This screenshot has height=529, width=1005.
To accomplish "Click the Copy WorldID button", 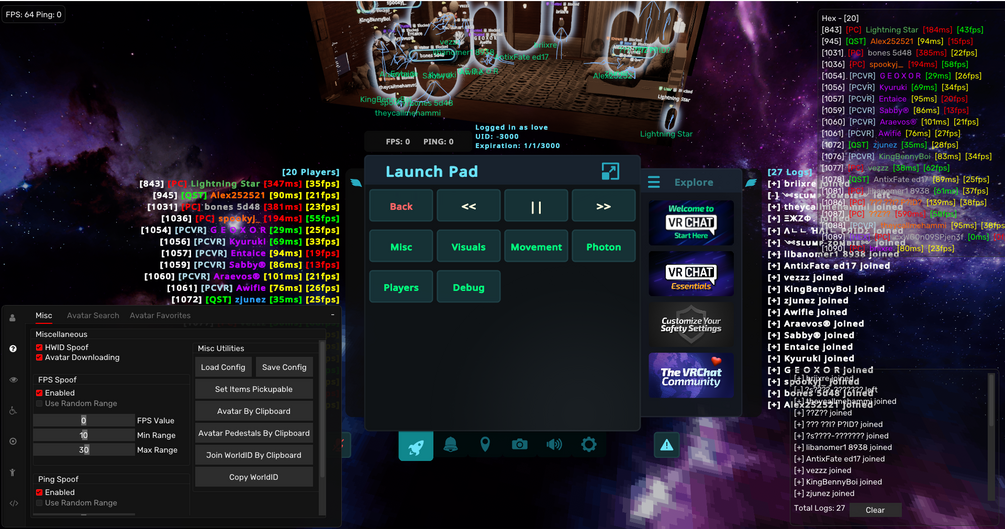I will (254, 477).
